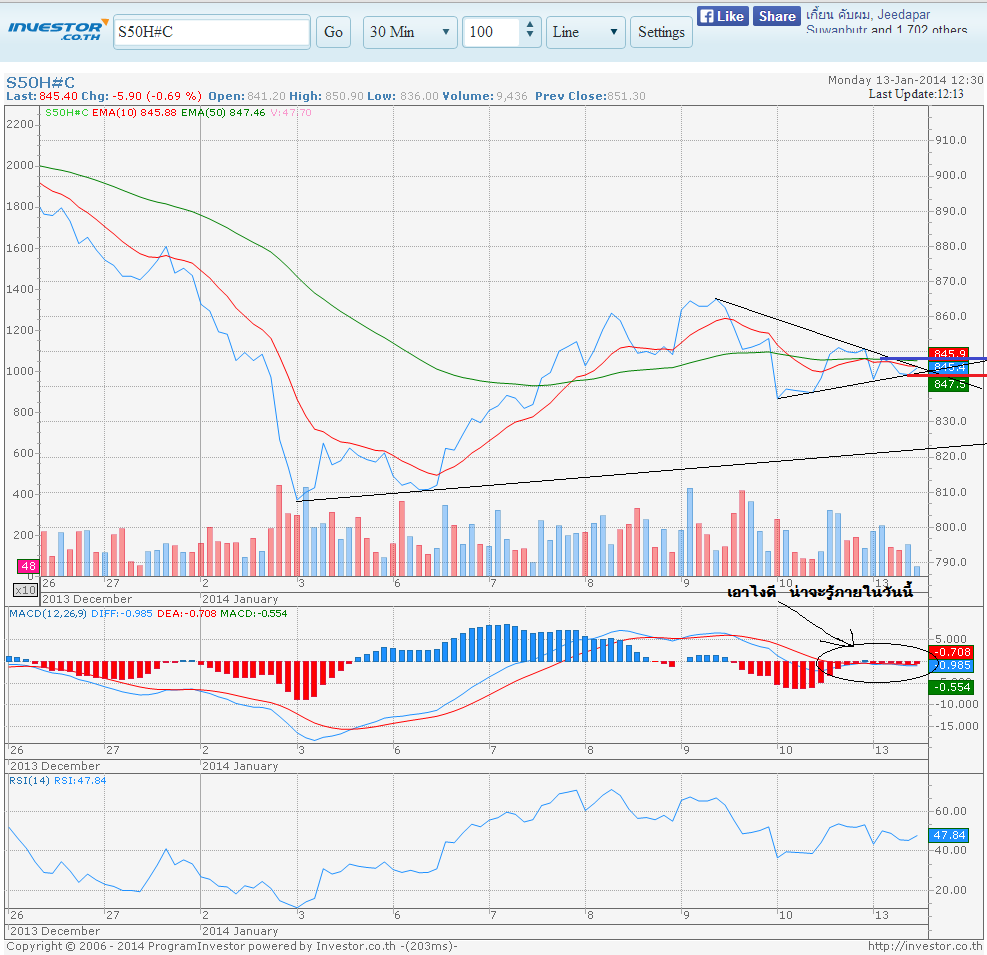Click the 100 bars count field
987x955 pixels.
[492, 32]
